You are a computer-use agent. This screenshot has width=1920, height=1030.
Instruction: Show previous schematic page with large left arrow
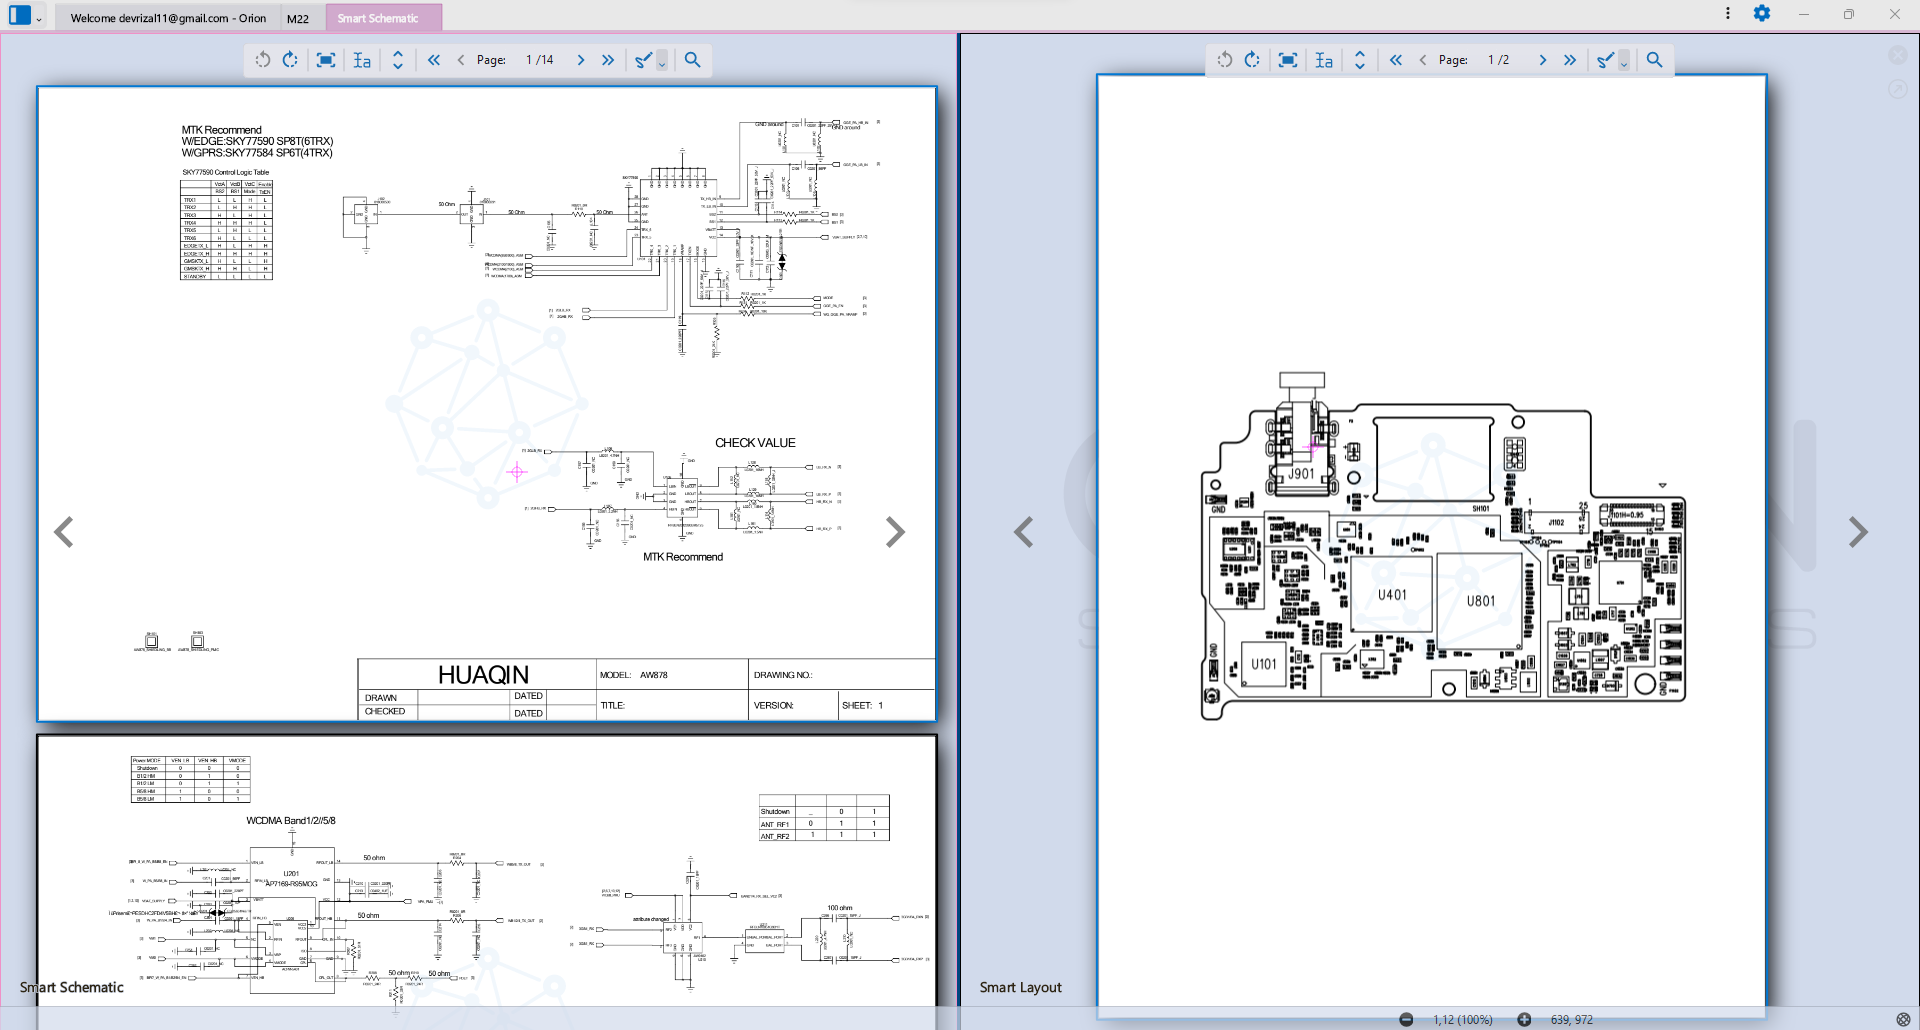coord(64,532)
